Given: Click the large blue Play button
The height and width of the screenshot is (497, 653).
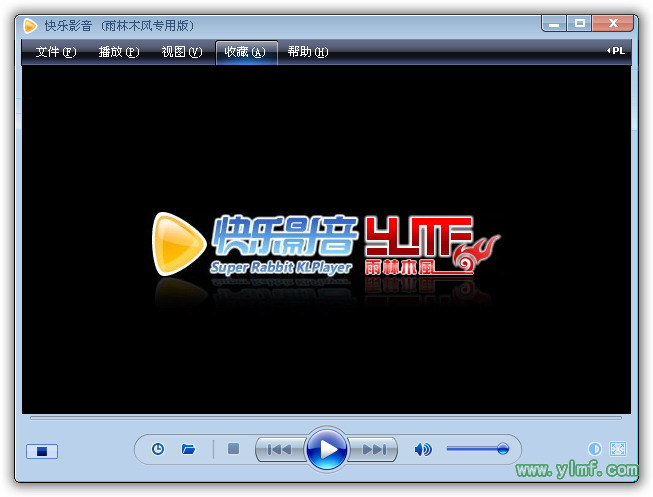Looking at the screenshot, I should 326,449.
